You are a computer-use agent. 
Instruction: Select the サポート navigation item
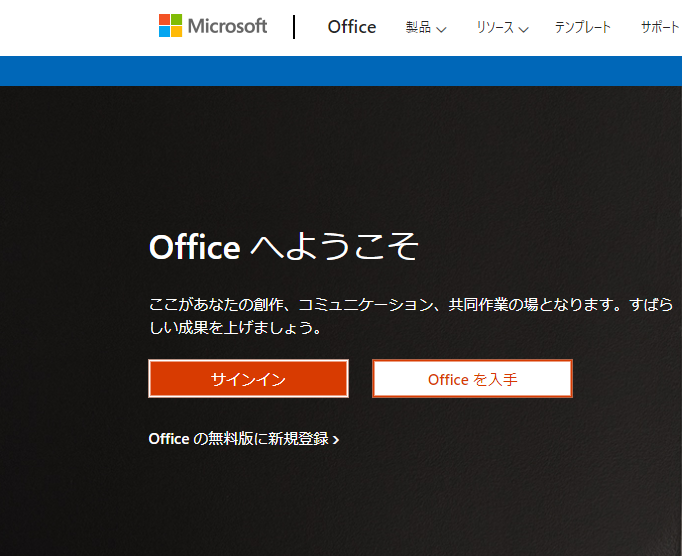[660, 28]
